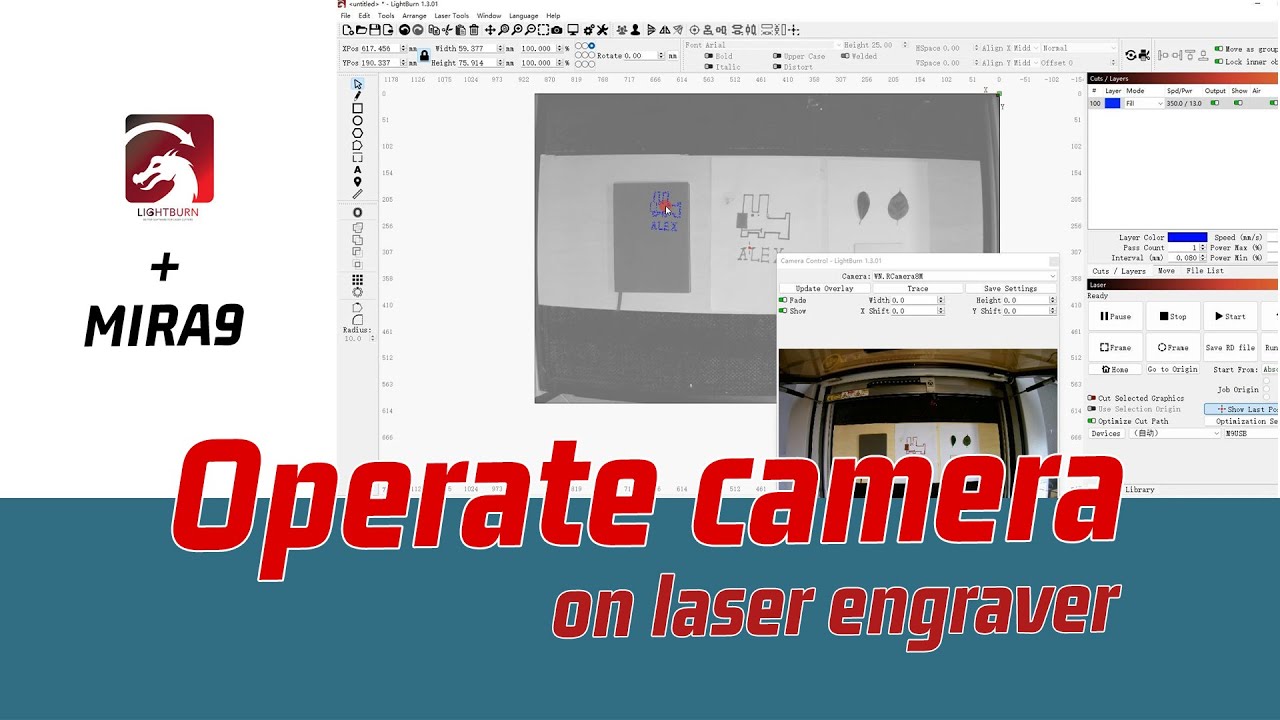Viewport: 1280px width, 720px height.
Task: Click the Interval spinner arrows
Action: click(1203, 258)
